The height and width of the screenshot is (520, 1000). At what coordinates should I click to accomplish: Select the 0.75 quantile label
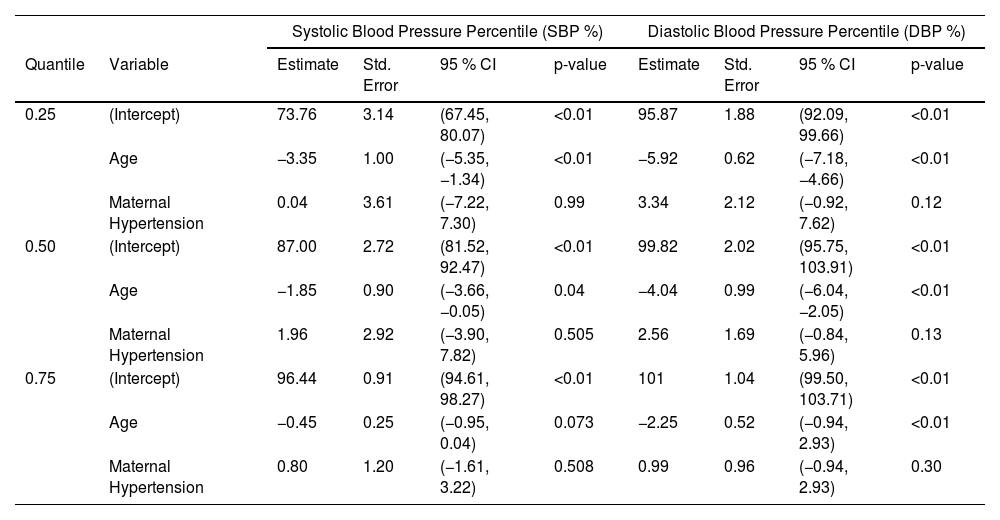(40, 379)
